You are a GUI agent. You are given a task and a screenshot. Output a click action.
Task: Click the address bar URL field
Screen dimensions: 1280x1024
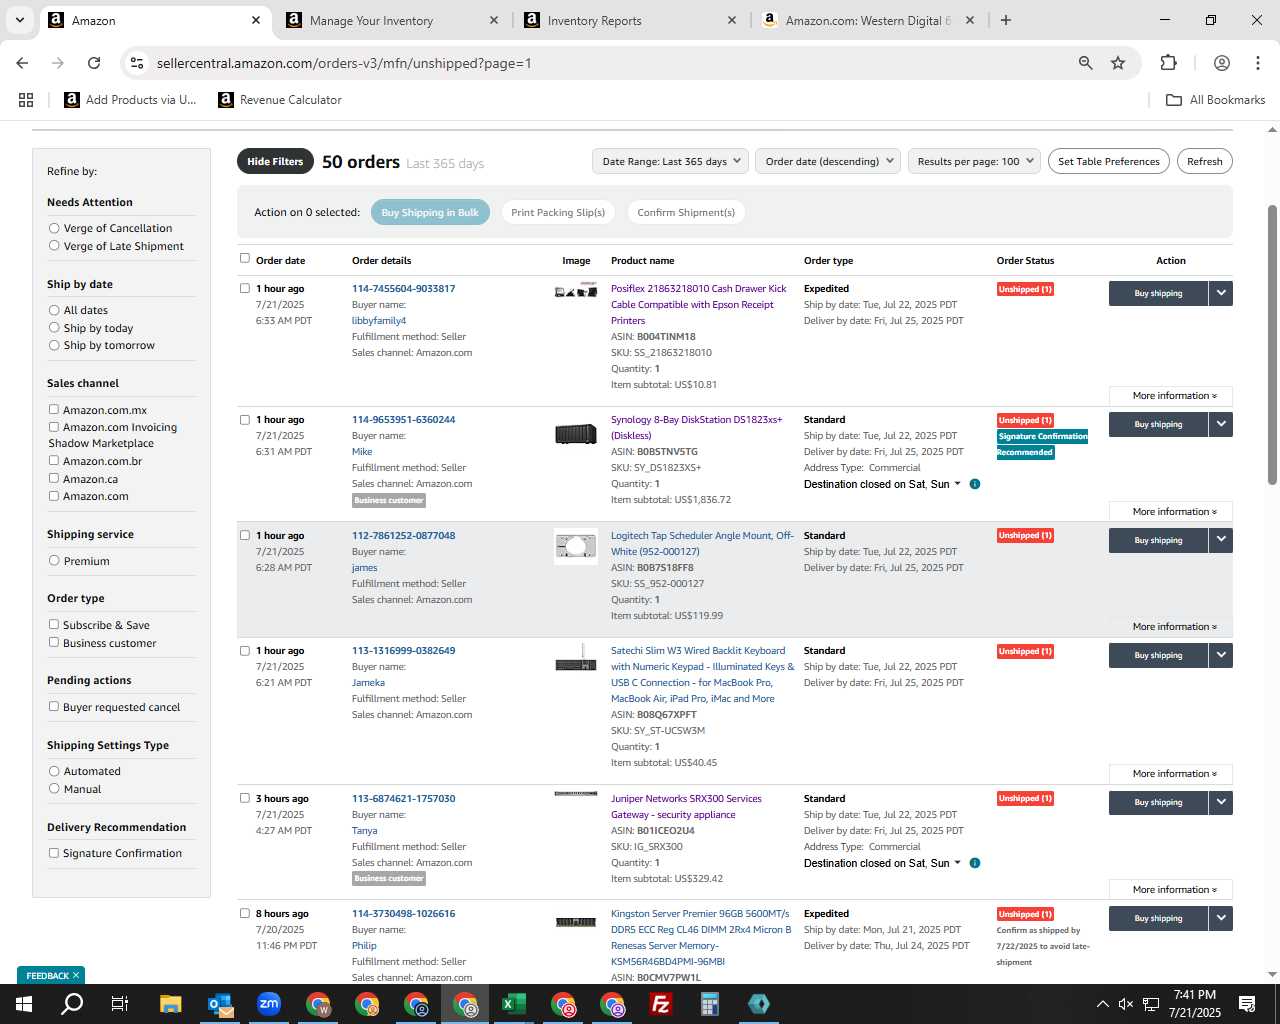(600, 63)
